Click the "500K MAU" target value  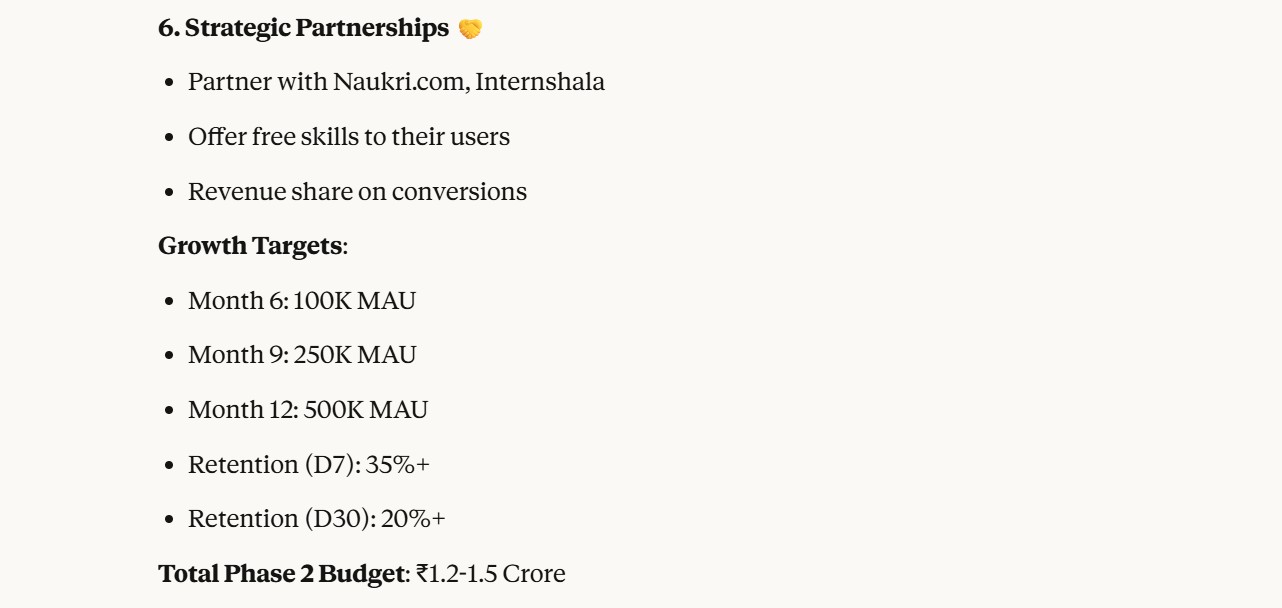click(365, 410)
